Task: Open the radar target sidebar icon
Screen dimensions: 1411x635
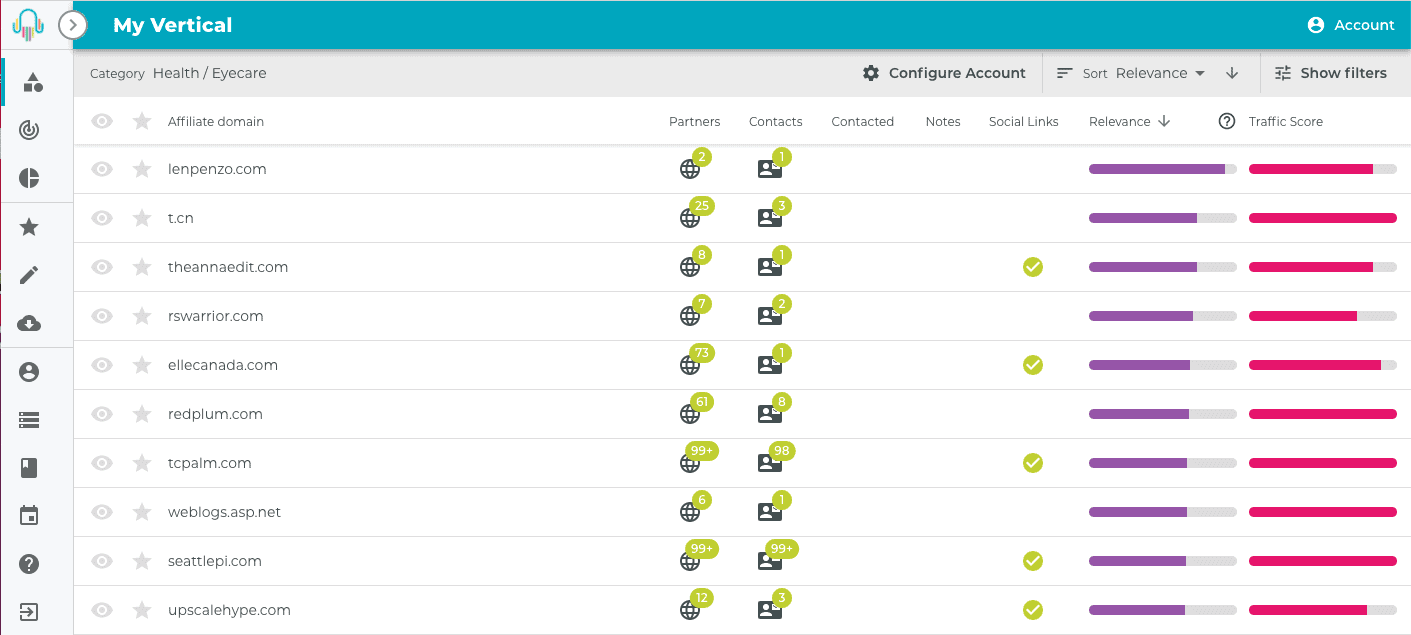Action: pyautogui.click(x=30, y=130)
